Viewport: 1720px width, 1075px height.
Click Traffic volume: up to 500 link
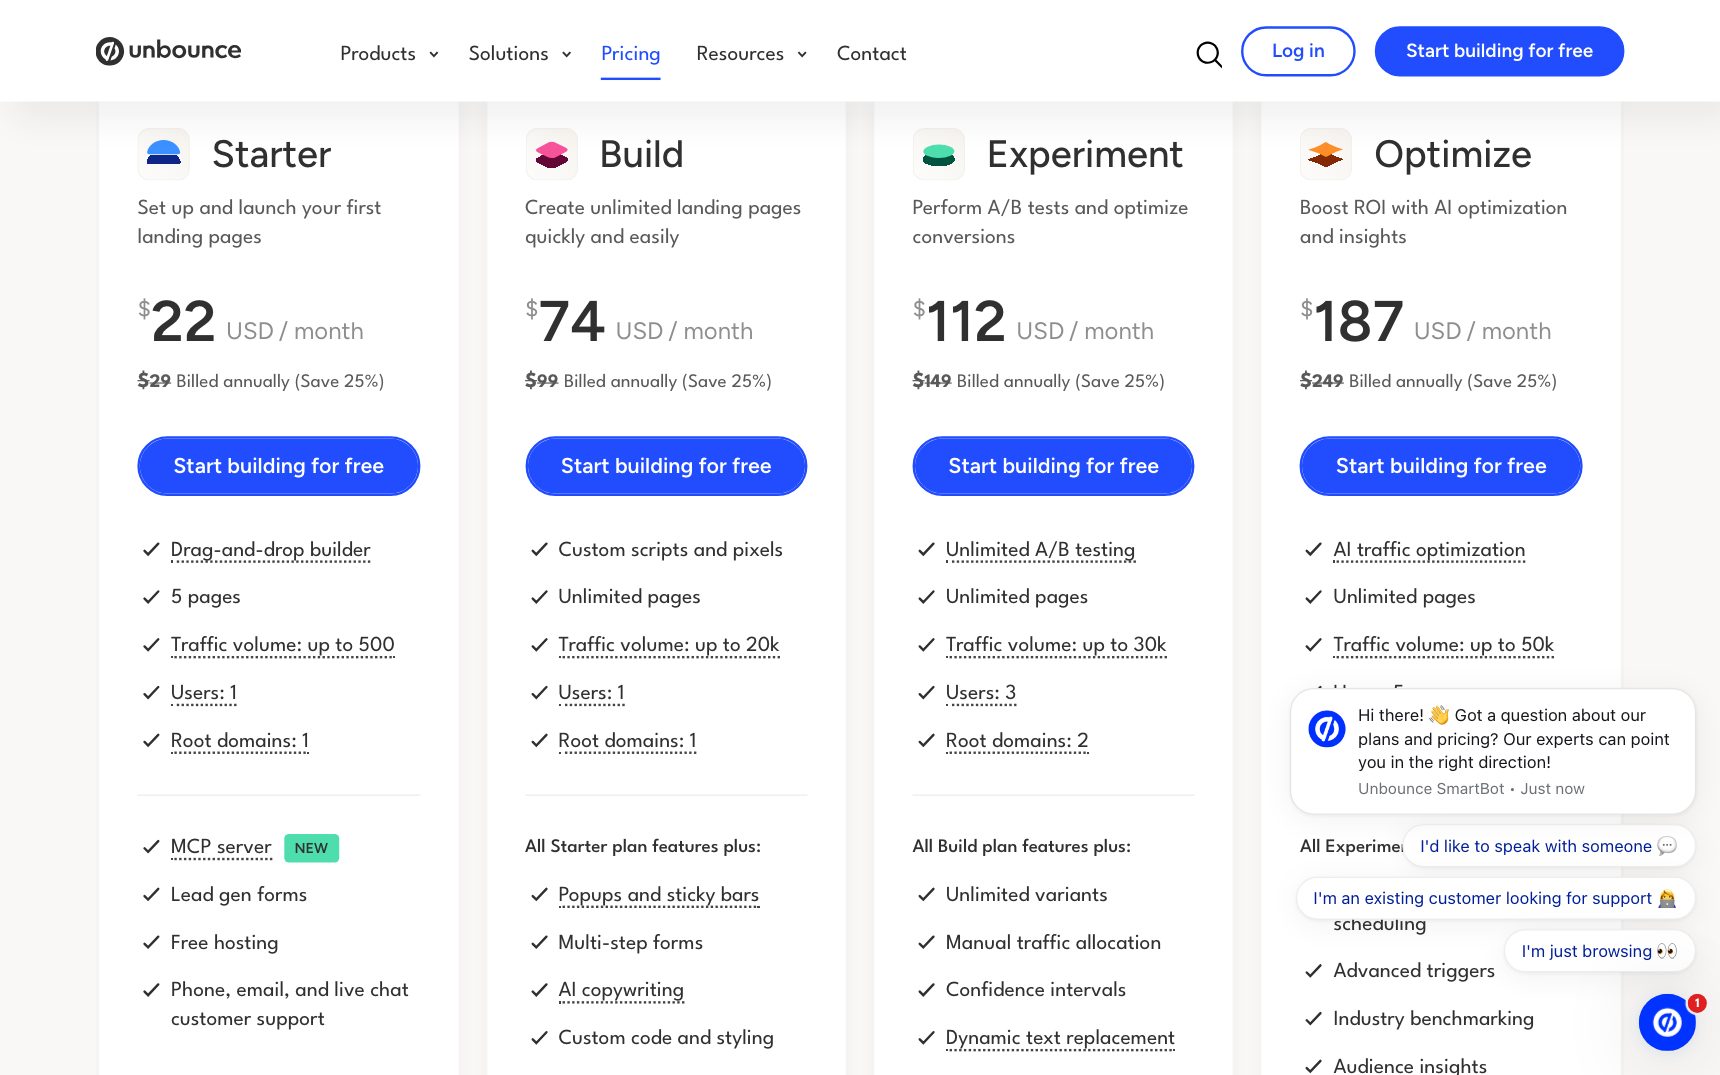pyautogui.click(x=283, y=645)
